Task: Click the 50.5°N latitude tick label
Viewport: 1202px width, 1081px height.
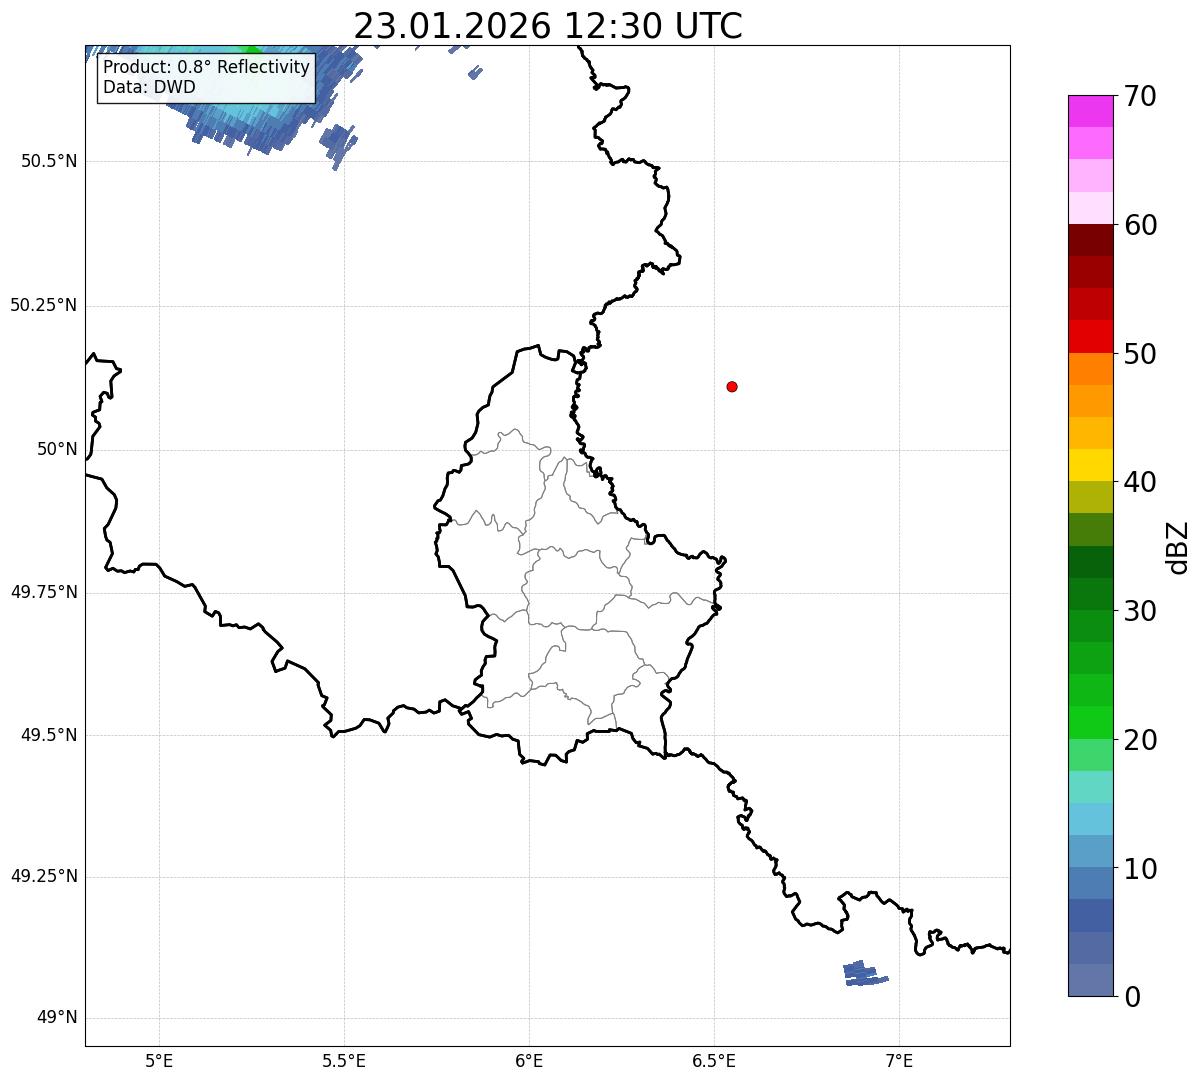Action: (49, 161)
